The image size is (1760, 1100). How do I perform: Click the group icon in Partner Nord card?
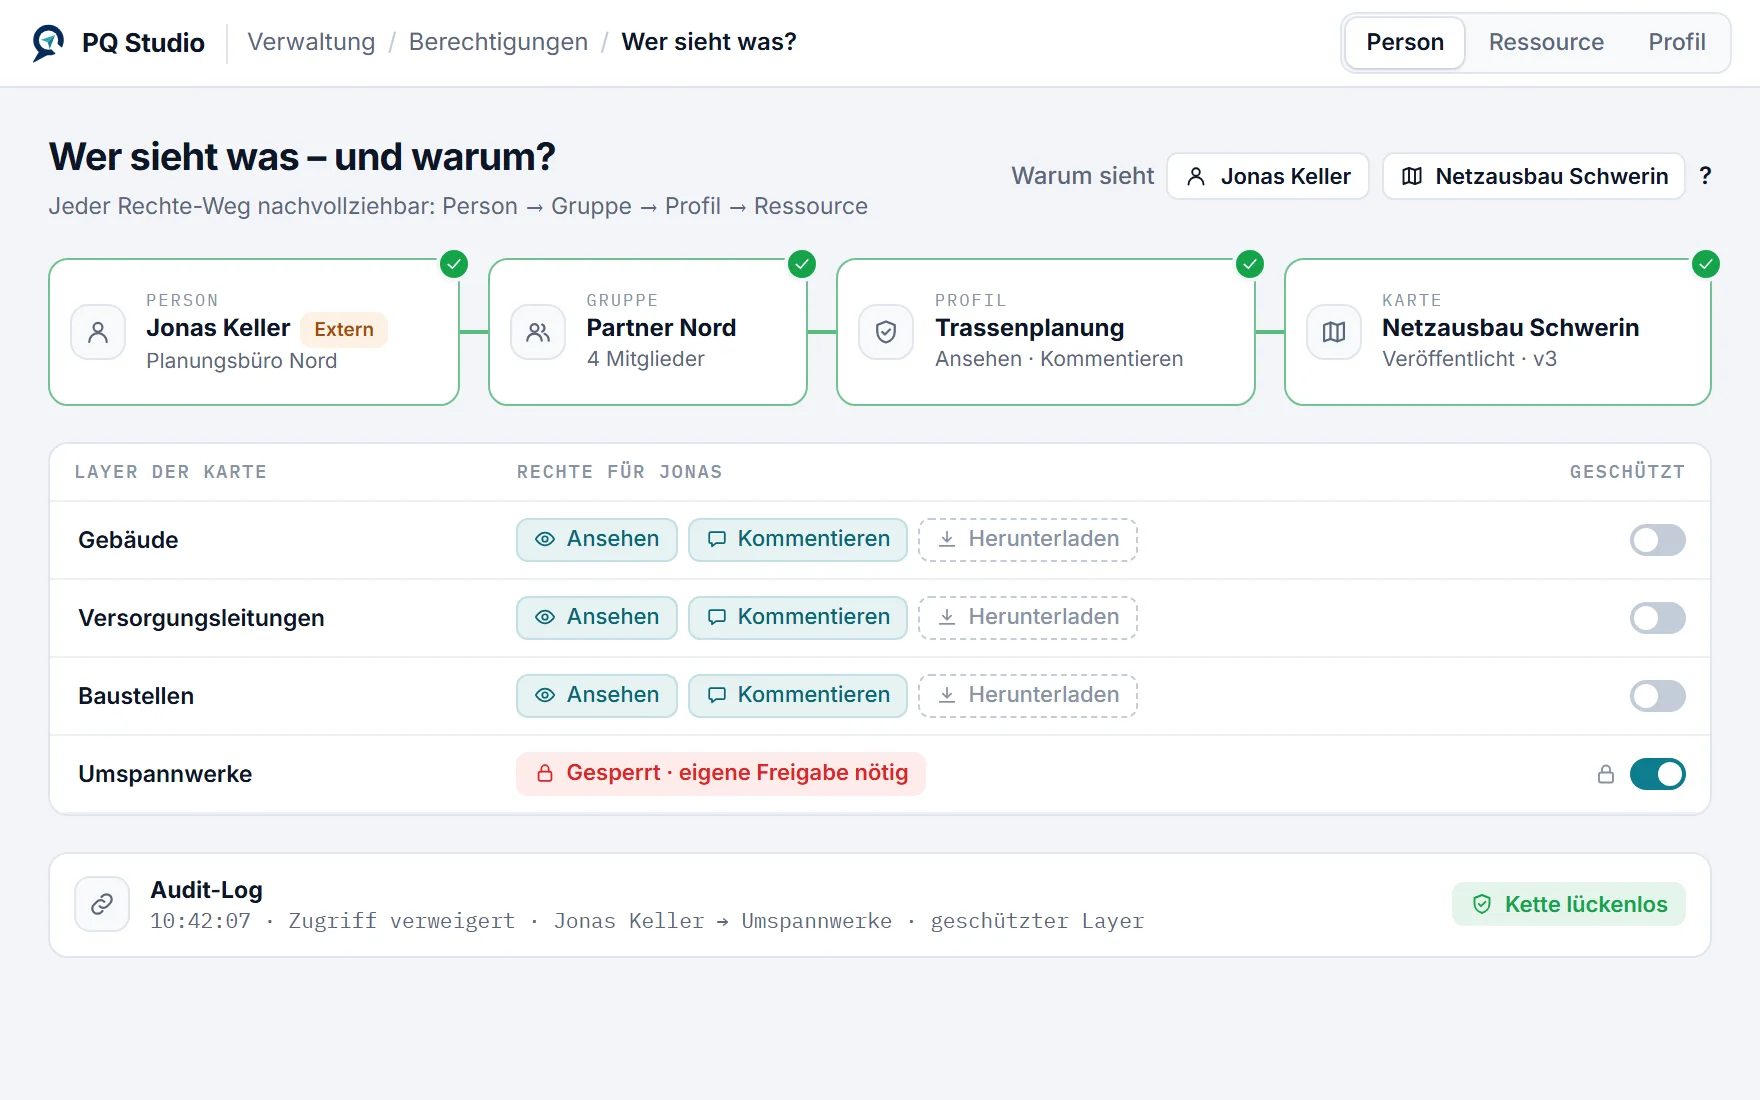538,332
